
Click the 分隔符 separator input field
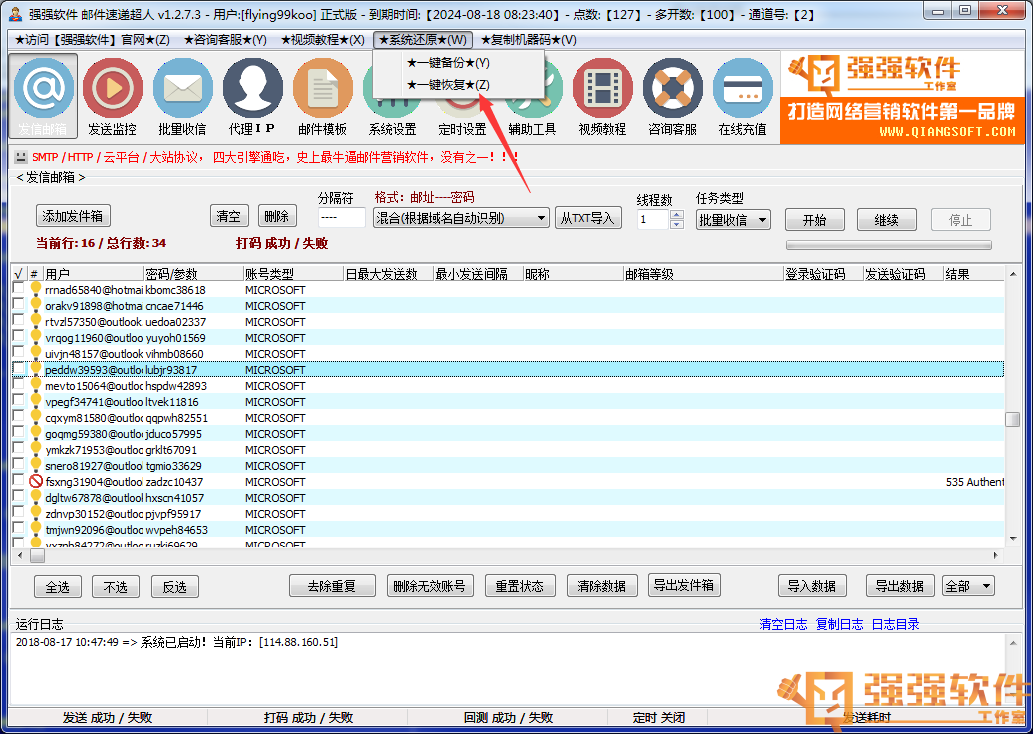(341, 217)
